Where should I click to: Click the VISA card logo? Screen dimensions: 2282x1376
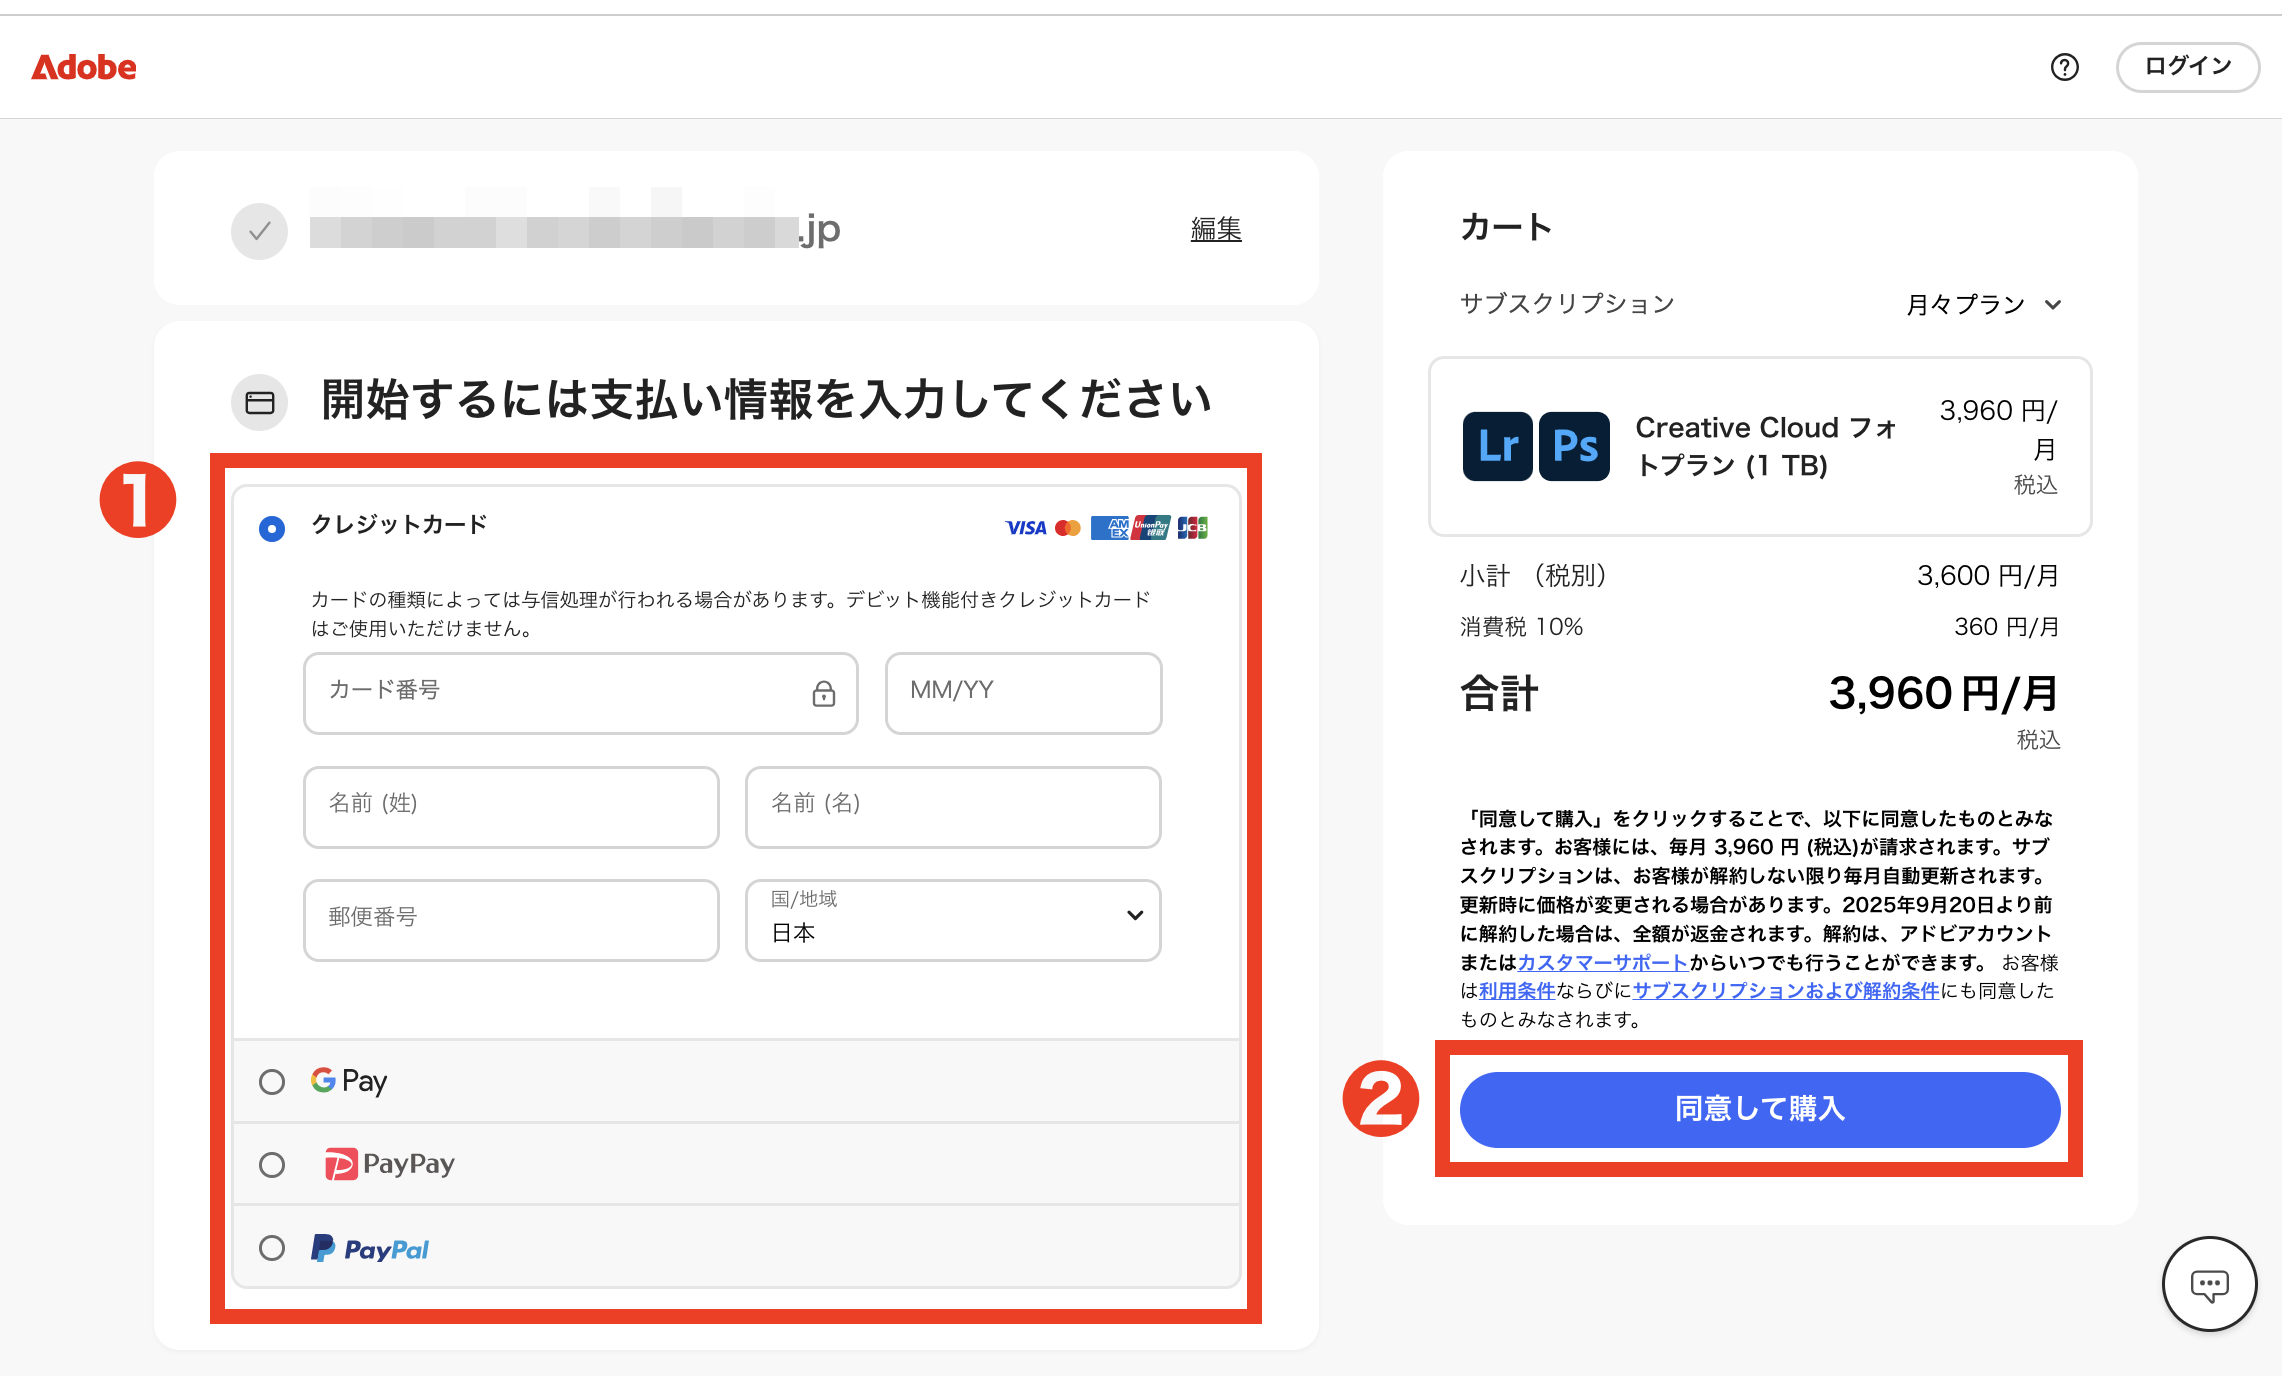(x=1025, y=528)
